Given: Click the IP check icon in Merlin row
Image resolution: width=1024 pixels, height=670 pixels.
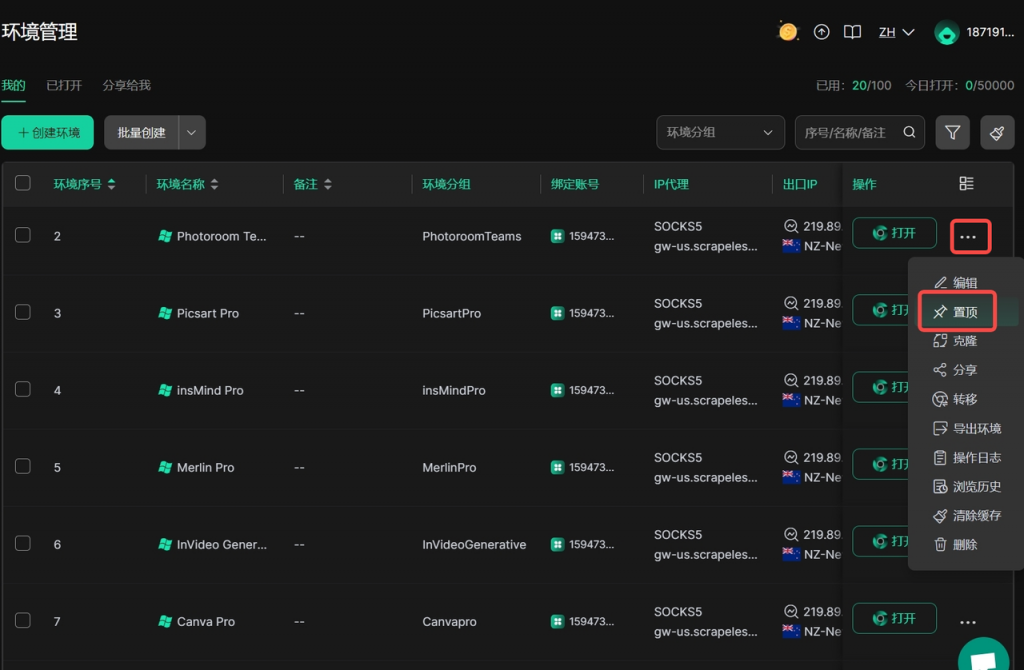Looking at the screenshot, I should [791, 457].
